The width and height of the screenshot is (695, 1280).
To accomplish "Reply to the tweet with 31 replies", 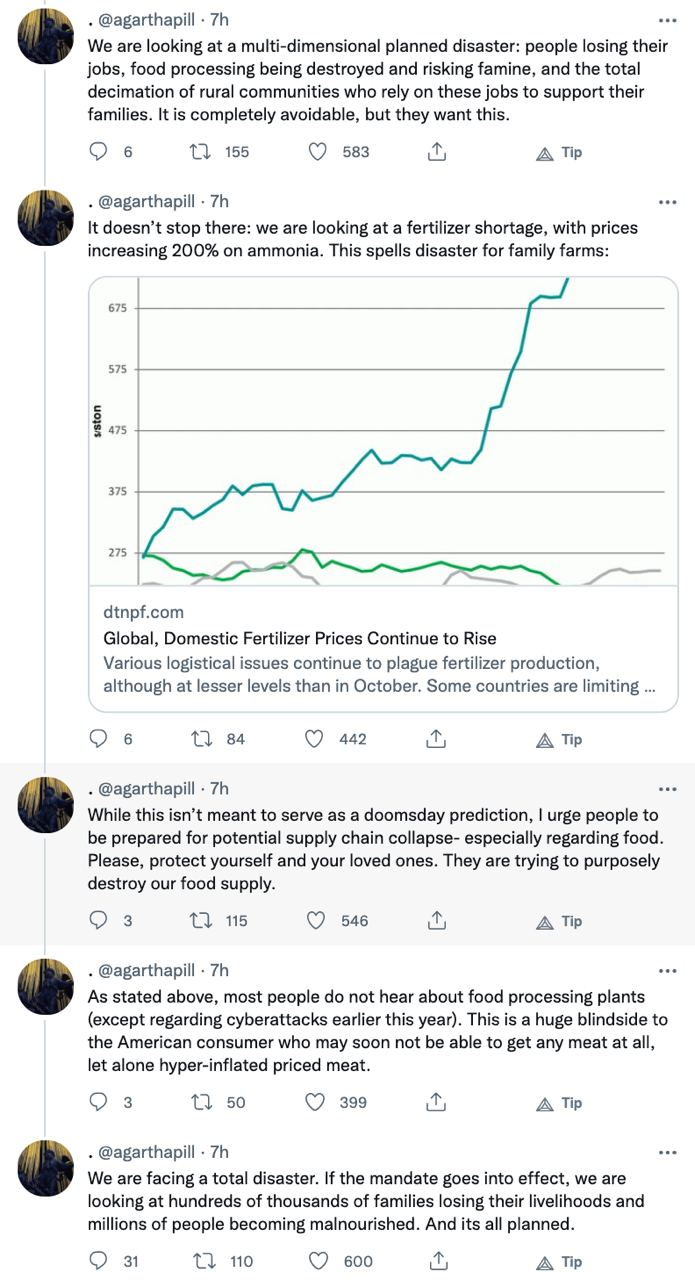I will click(99, 1262).
